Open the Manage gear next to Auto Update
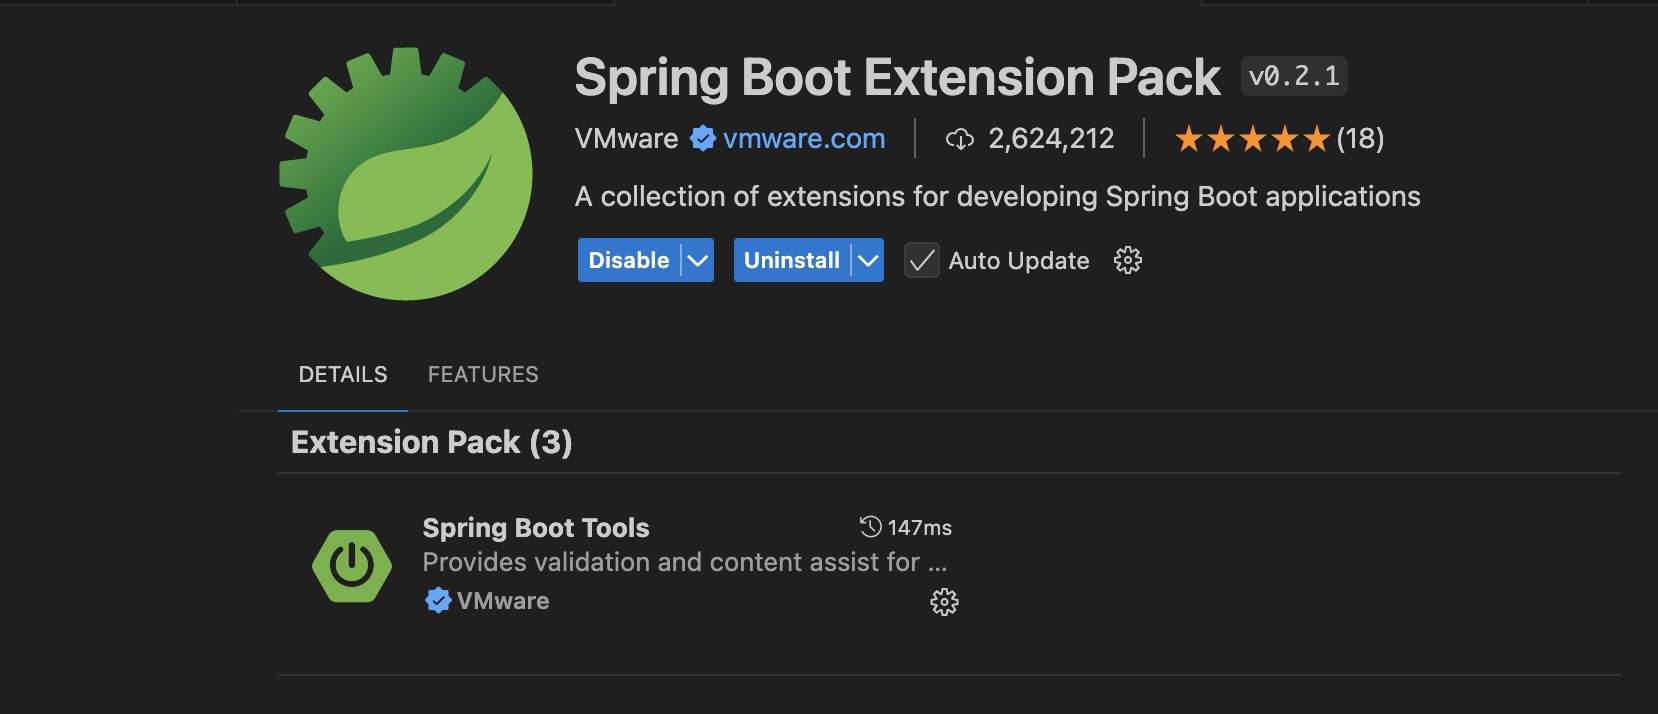The height and width of the screenshot is (714, 1658). point(1127,261)
